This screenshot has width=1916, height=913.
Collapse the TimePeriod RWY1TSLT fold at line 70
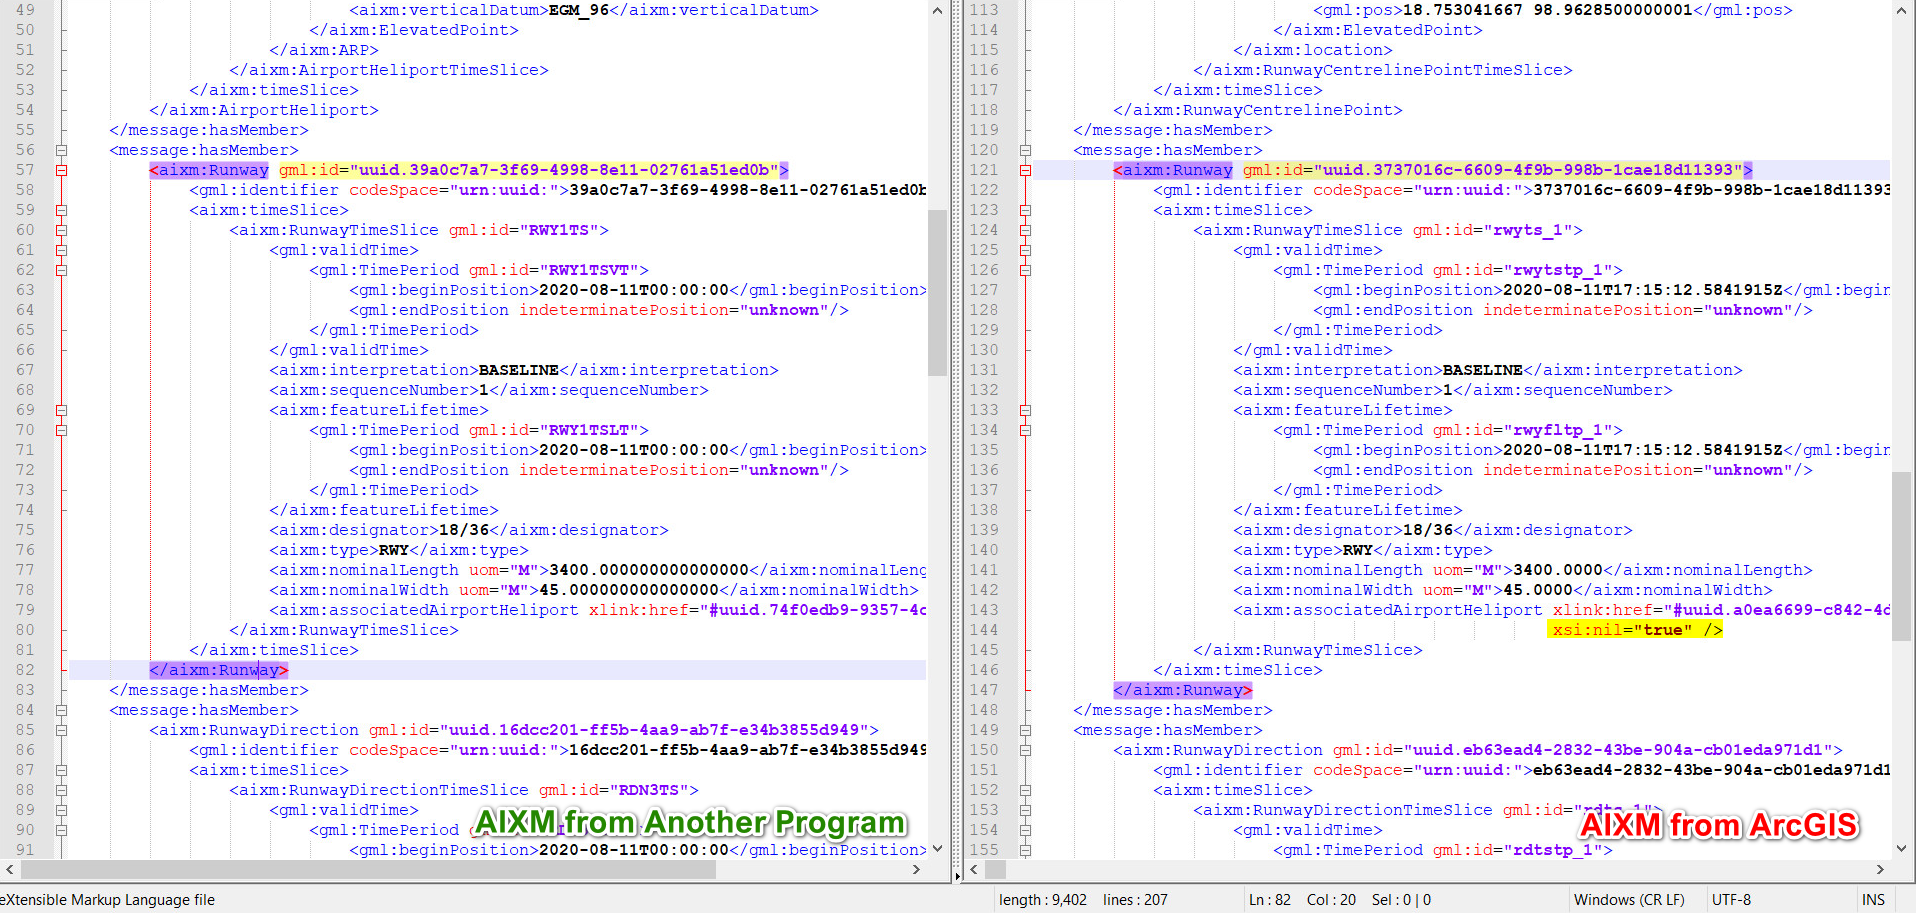pyautogui.click(x=61, y=430)
